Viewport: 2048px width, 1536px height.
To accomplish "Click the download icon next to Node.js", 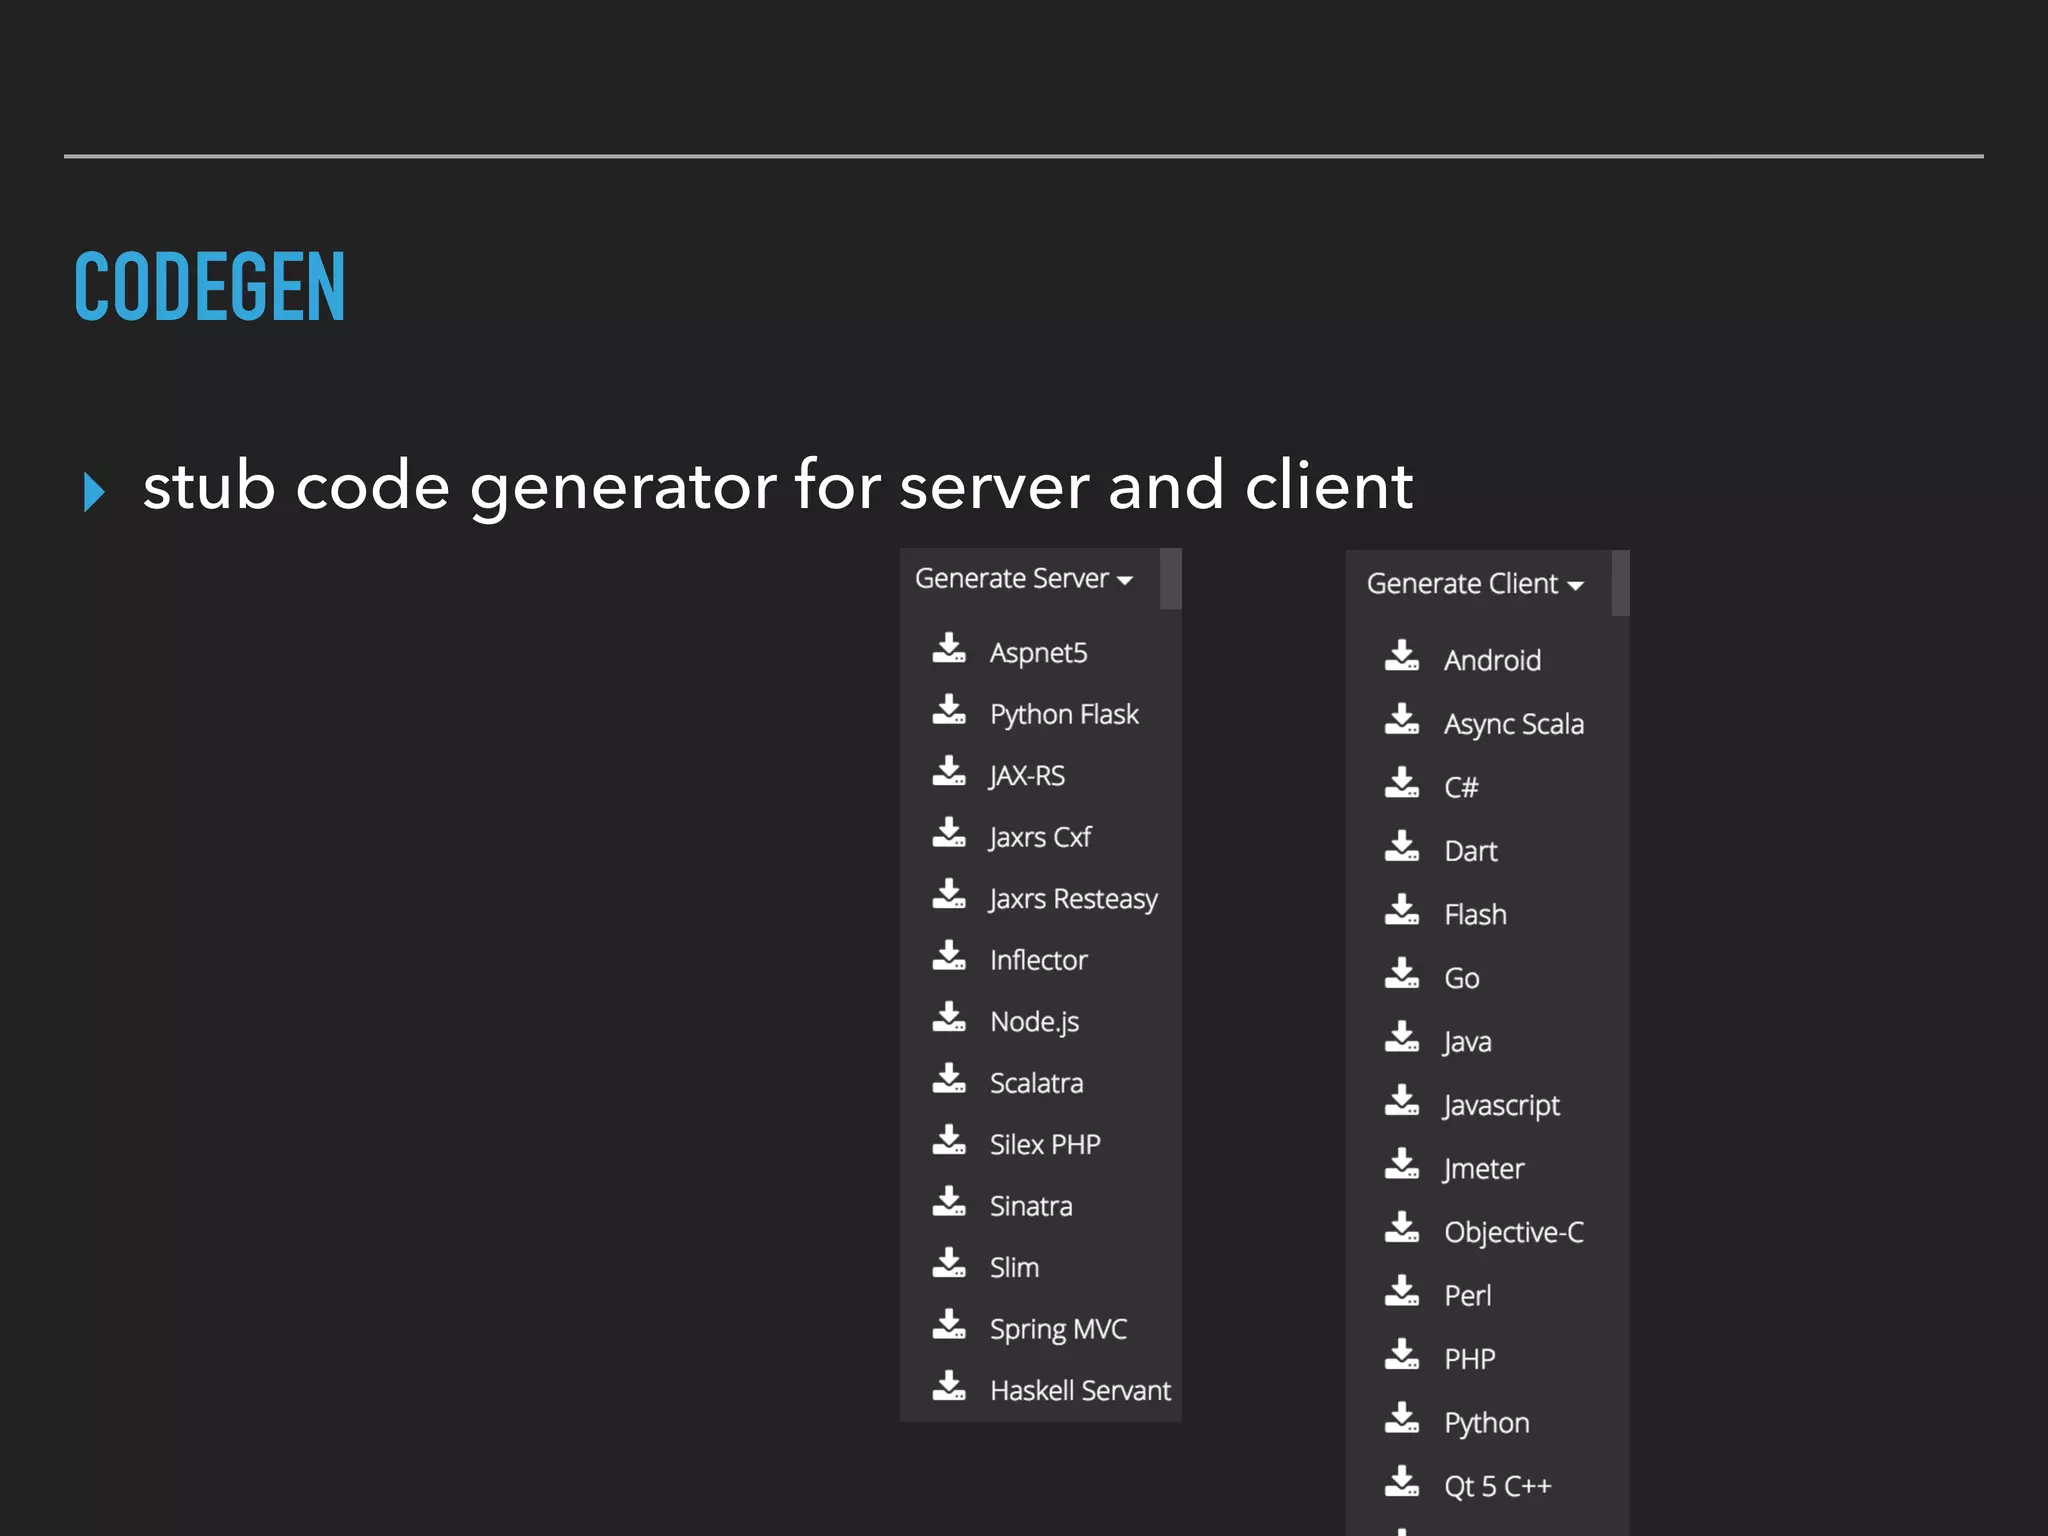I will click(949, 1017).
